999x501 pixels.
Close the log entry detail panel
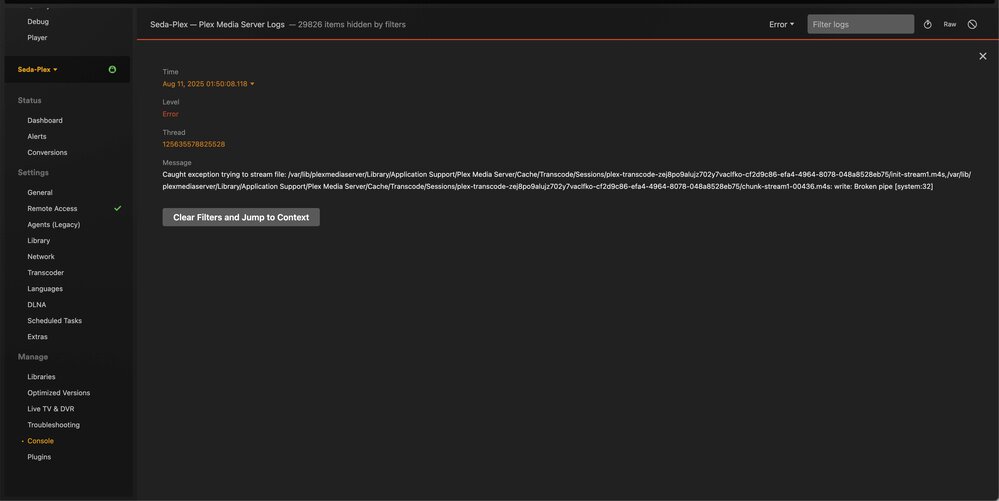pos(982,56)
